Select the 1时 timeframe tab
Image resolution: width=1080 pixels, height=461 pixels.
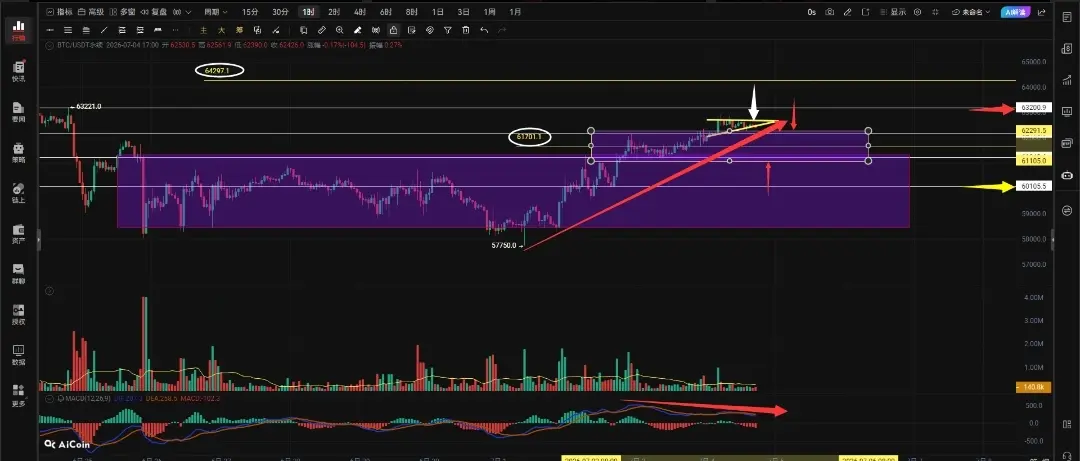309,12
